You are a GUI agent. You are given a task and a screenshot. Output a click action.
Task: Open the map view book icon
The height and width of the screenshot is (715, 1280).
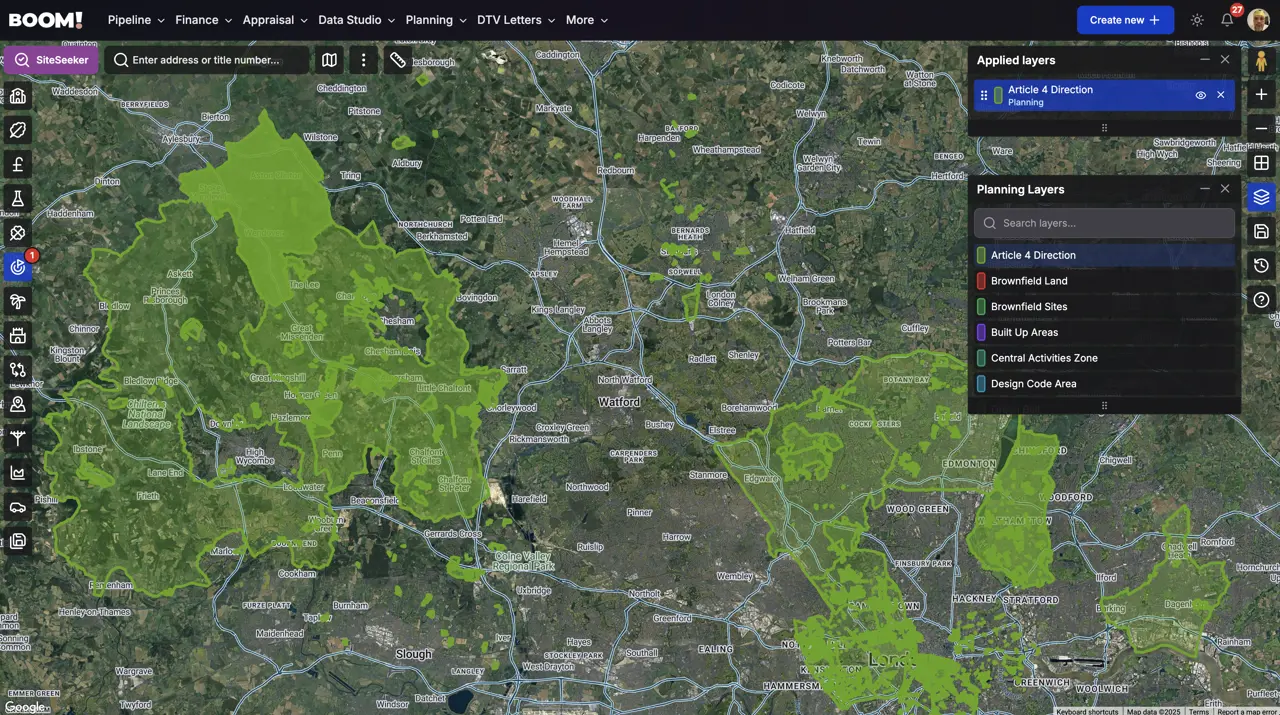[329, 60]
